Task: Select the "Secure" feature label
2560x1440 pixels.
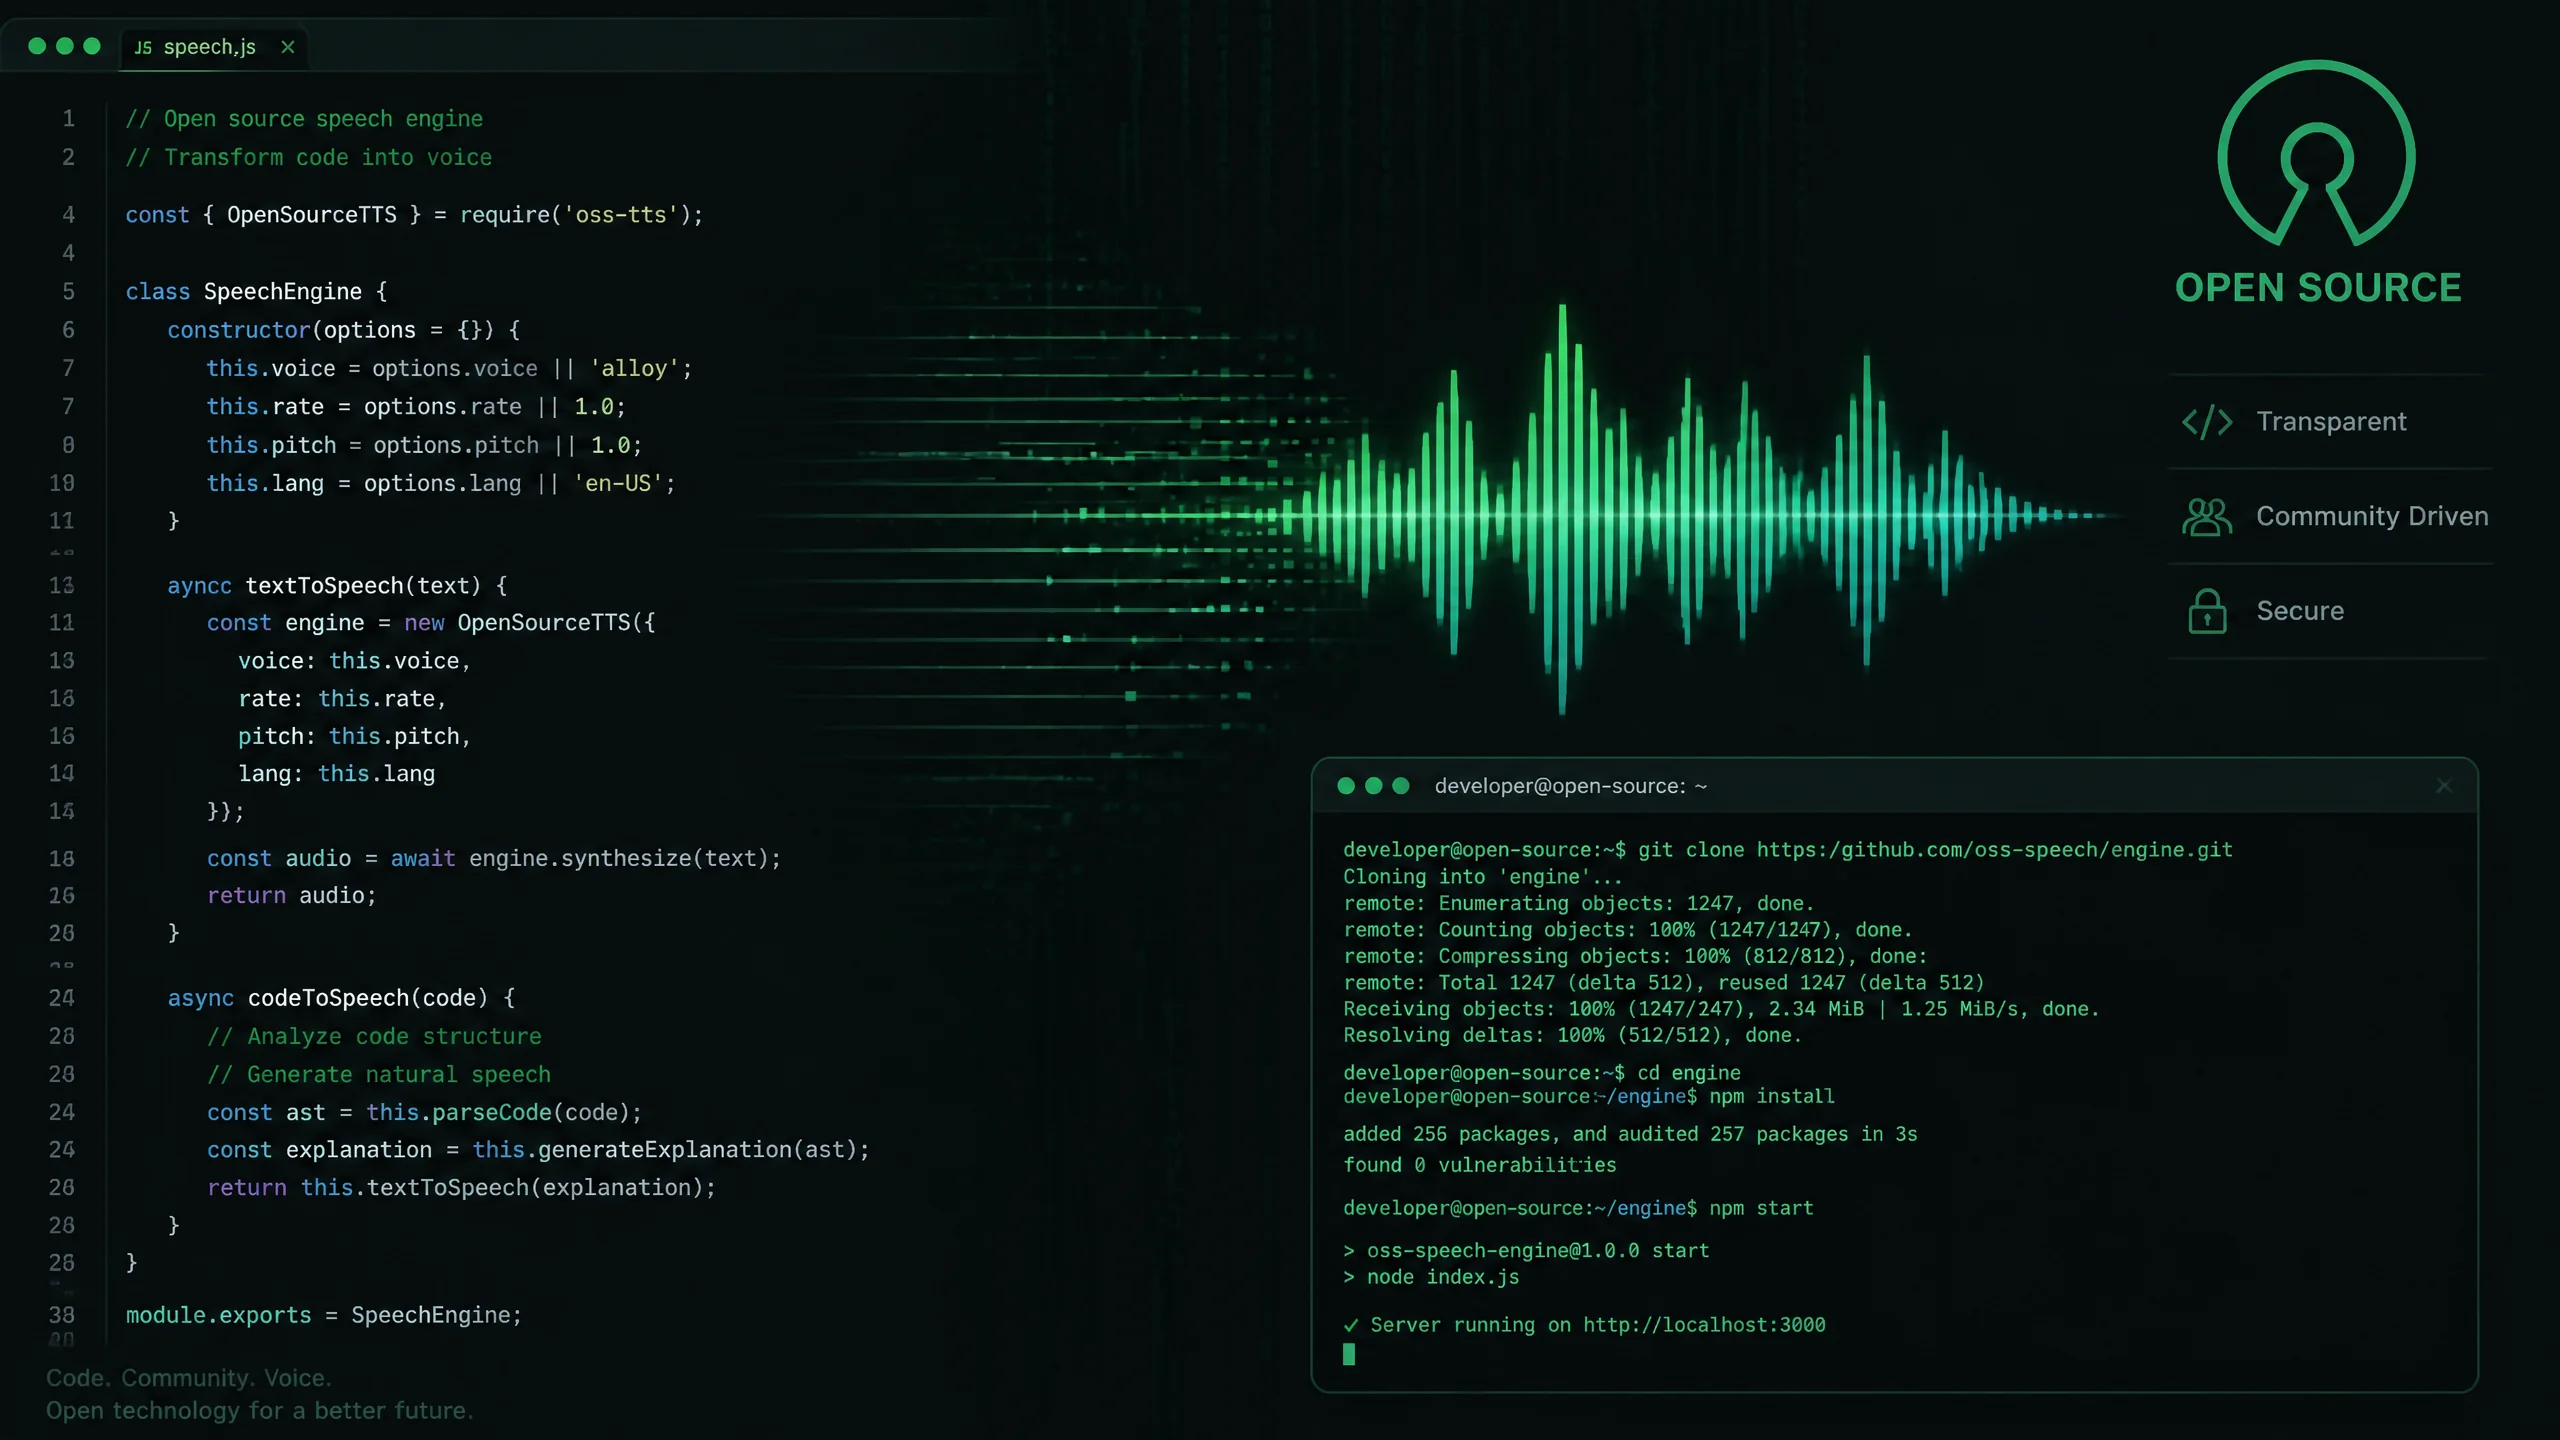Action: coord(2300,611)
